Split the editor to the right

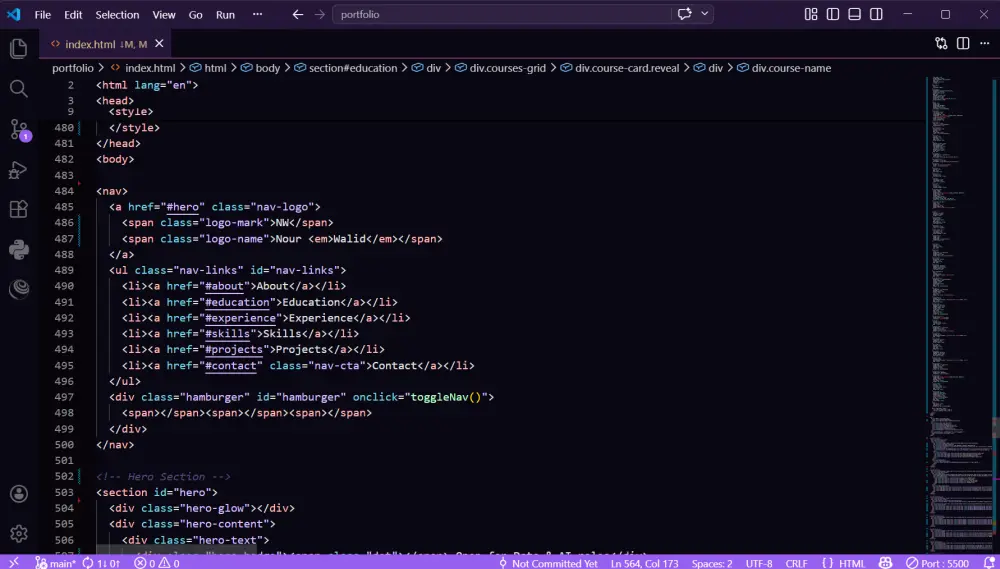pyautogui.click(x=963, y=43)
